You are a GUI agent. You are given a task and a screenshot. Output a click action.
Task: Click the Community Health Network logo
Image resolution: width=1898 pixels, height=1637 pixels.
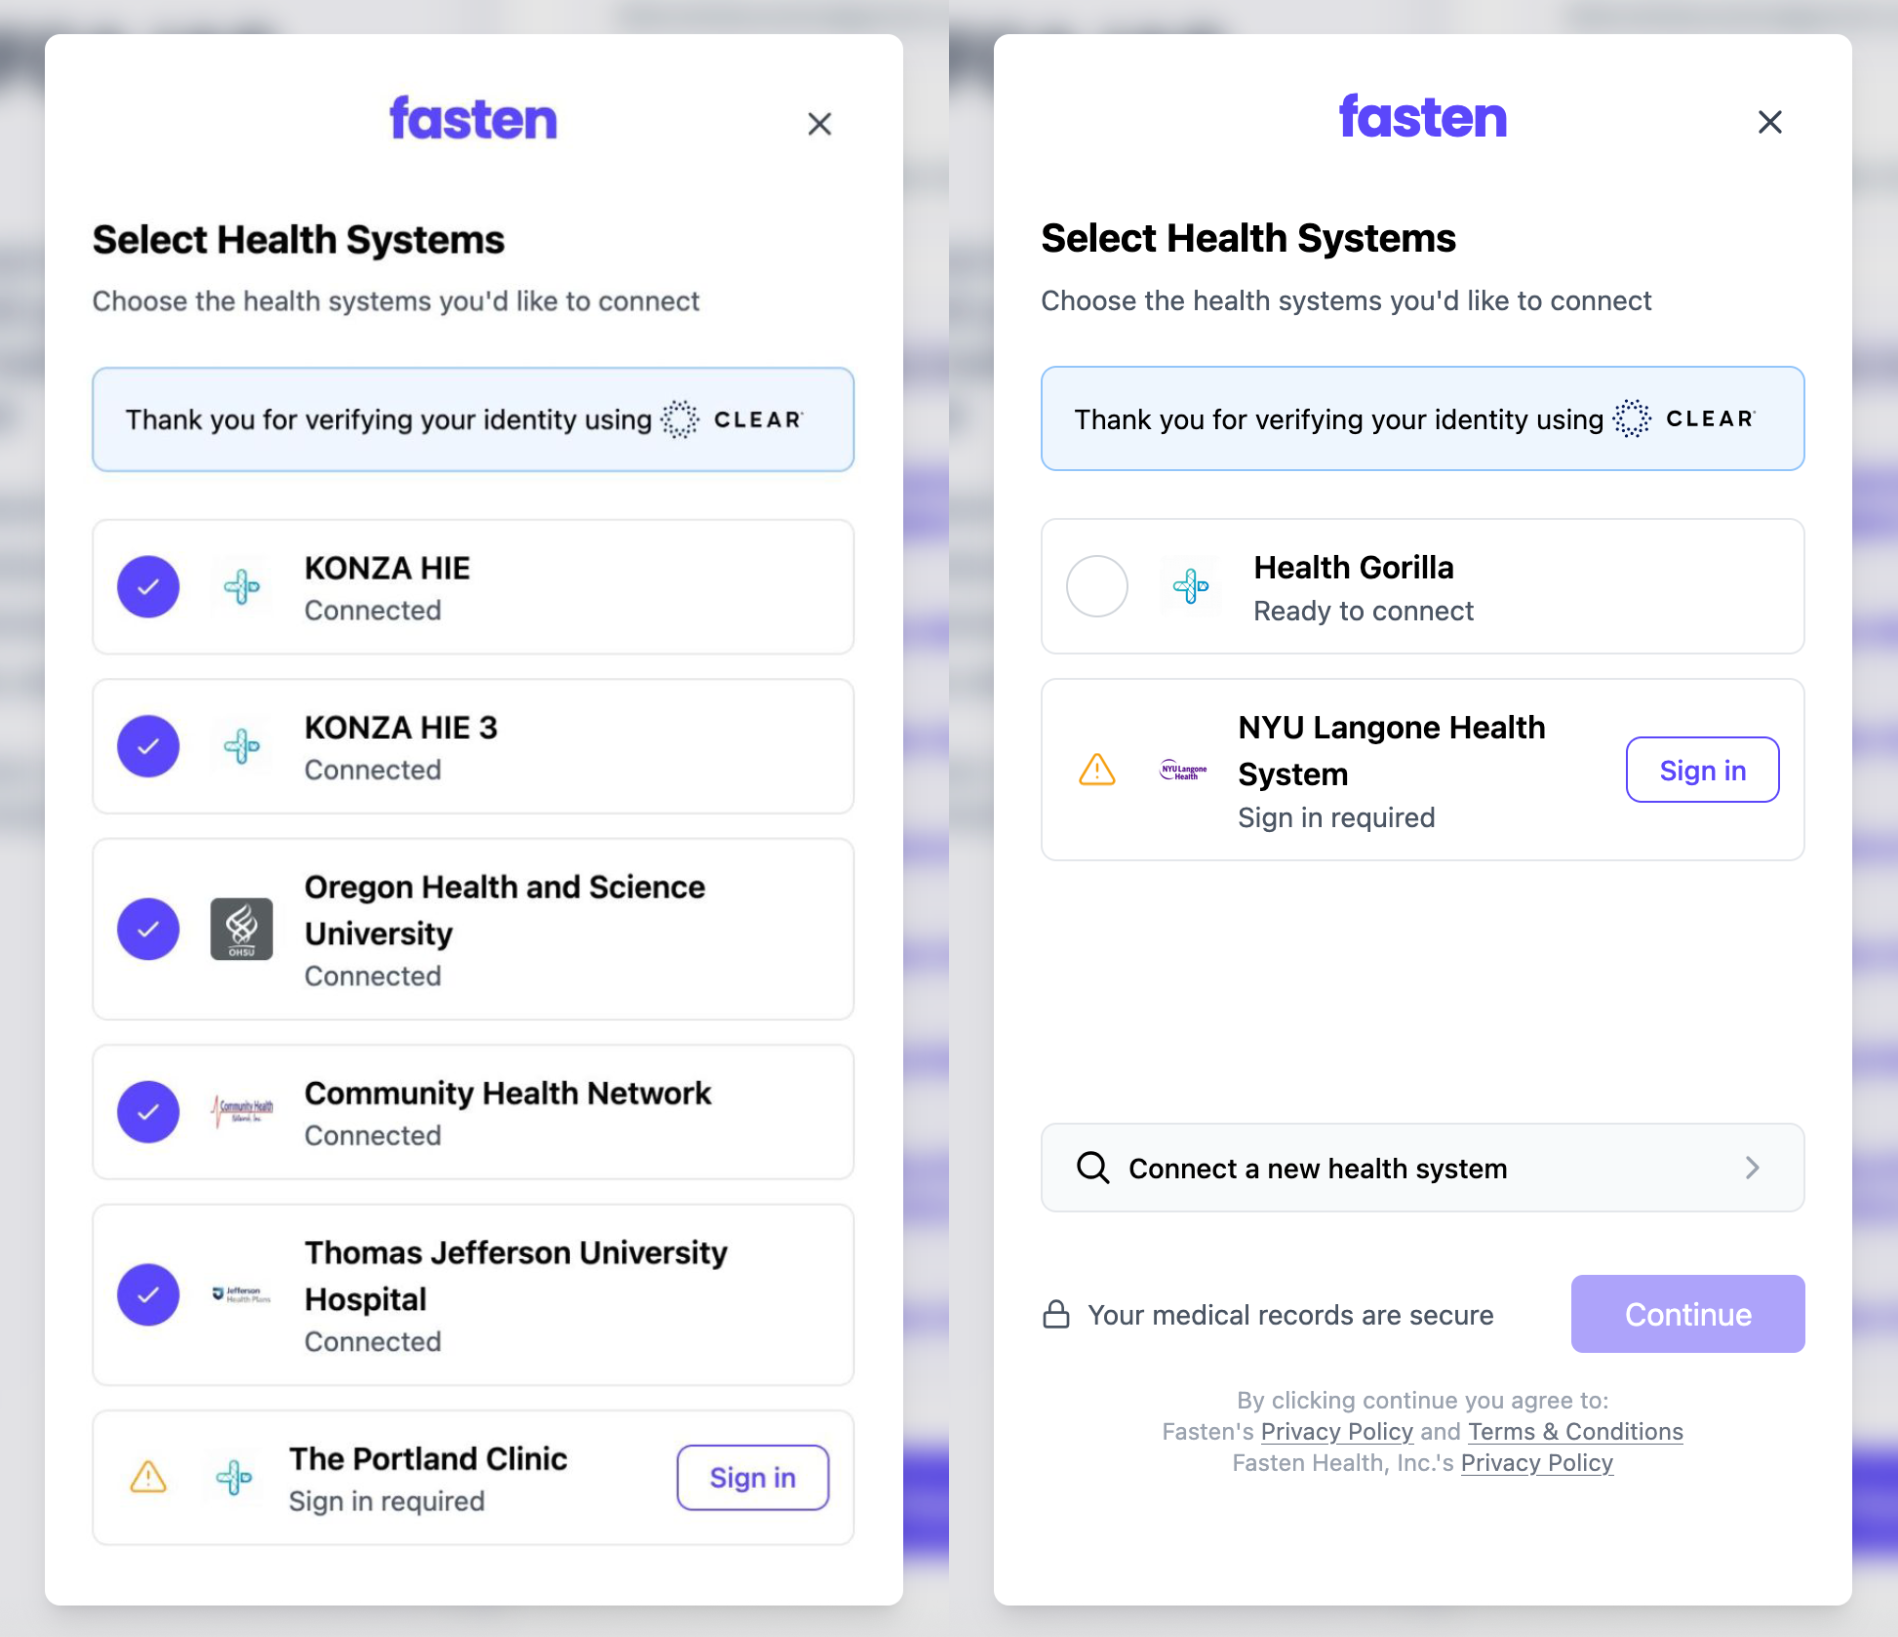click(241, 1111)
